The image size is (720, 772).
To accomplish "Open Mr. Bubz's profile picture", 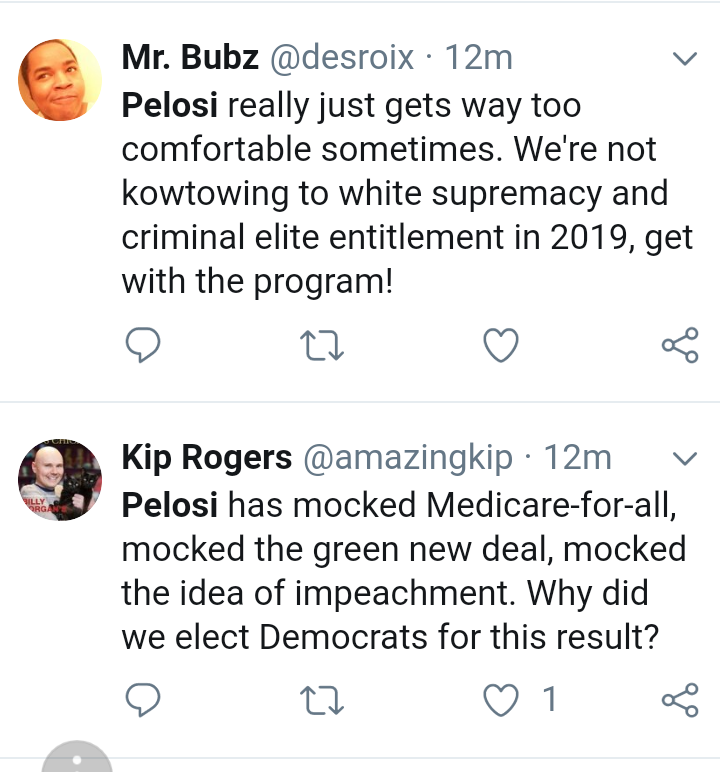I will coord(61,80).
